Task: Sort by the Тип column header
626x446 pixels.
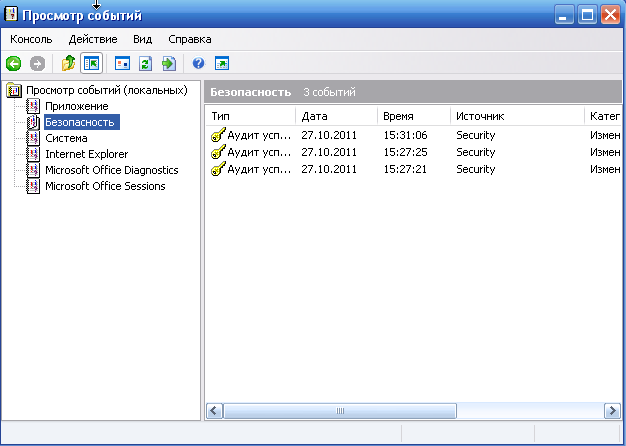Action: pyautogui.click(x=251, y=116)
